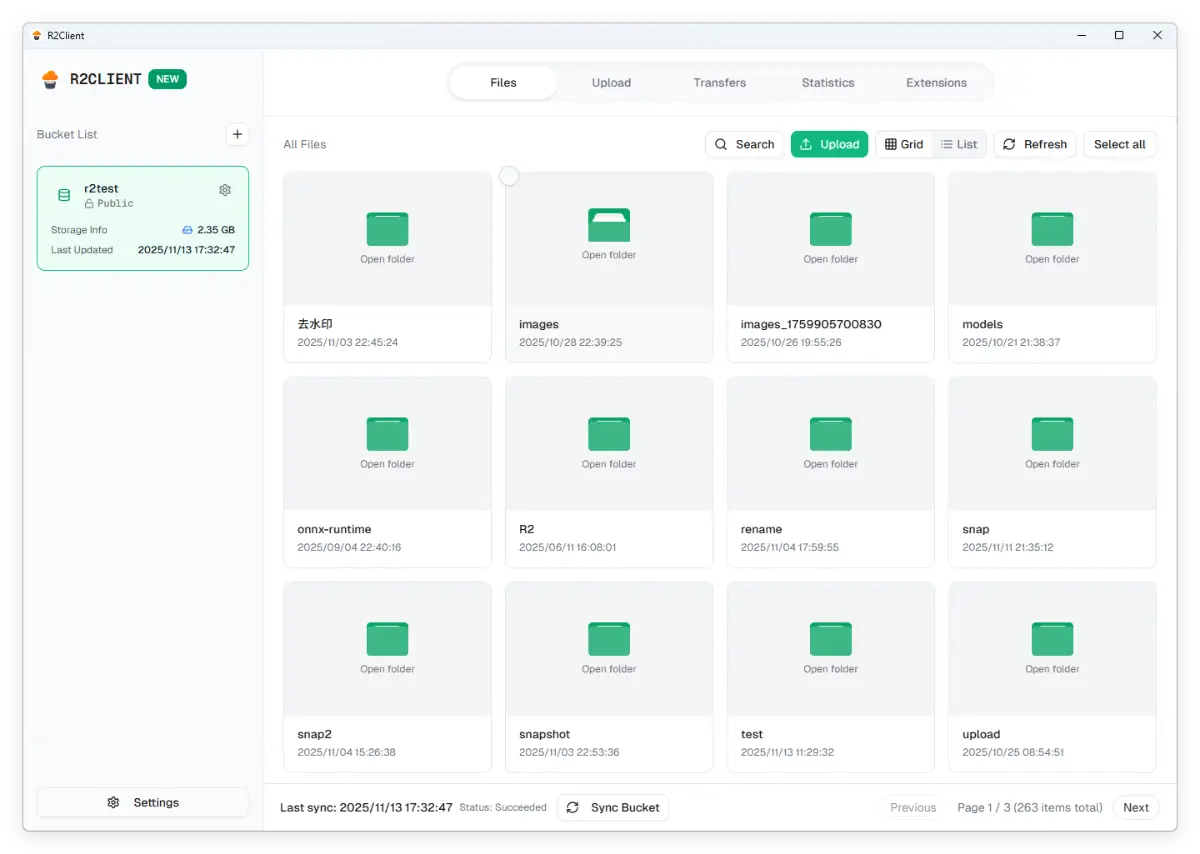This screenshot has width=1200, height=854.
Task: Open Settings via the gear at bottom left
Action: pos(113,802)
